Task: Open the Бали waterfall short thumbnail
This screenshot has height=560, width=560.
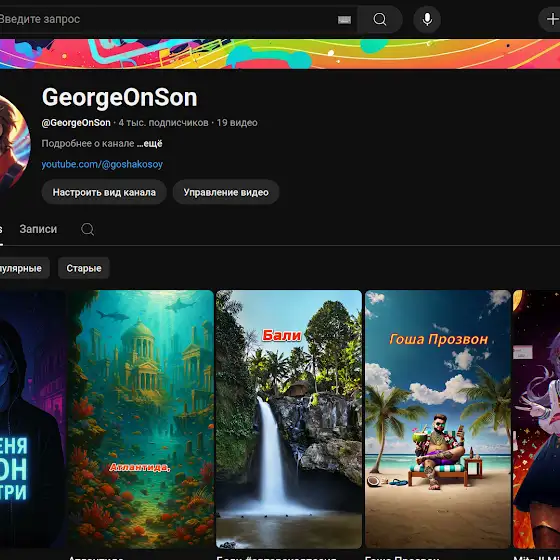Action: (x=289, y=419)
